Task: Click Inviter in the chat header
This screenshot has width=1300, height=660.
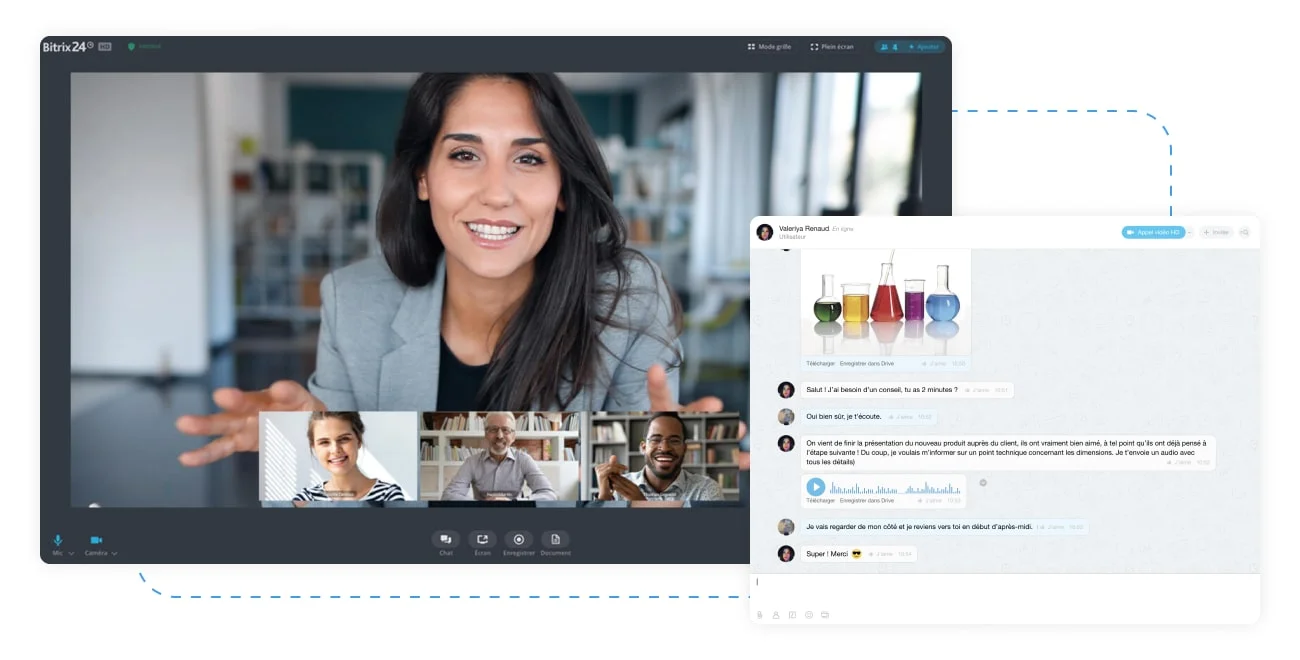Action: point(1217,232)
